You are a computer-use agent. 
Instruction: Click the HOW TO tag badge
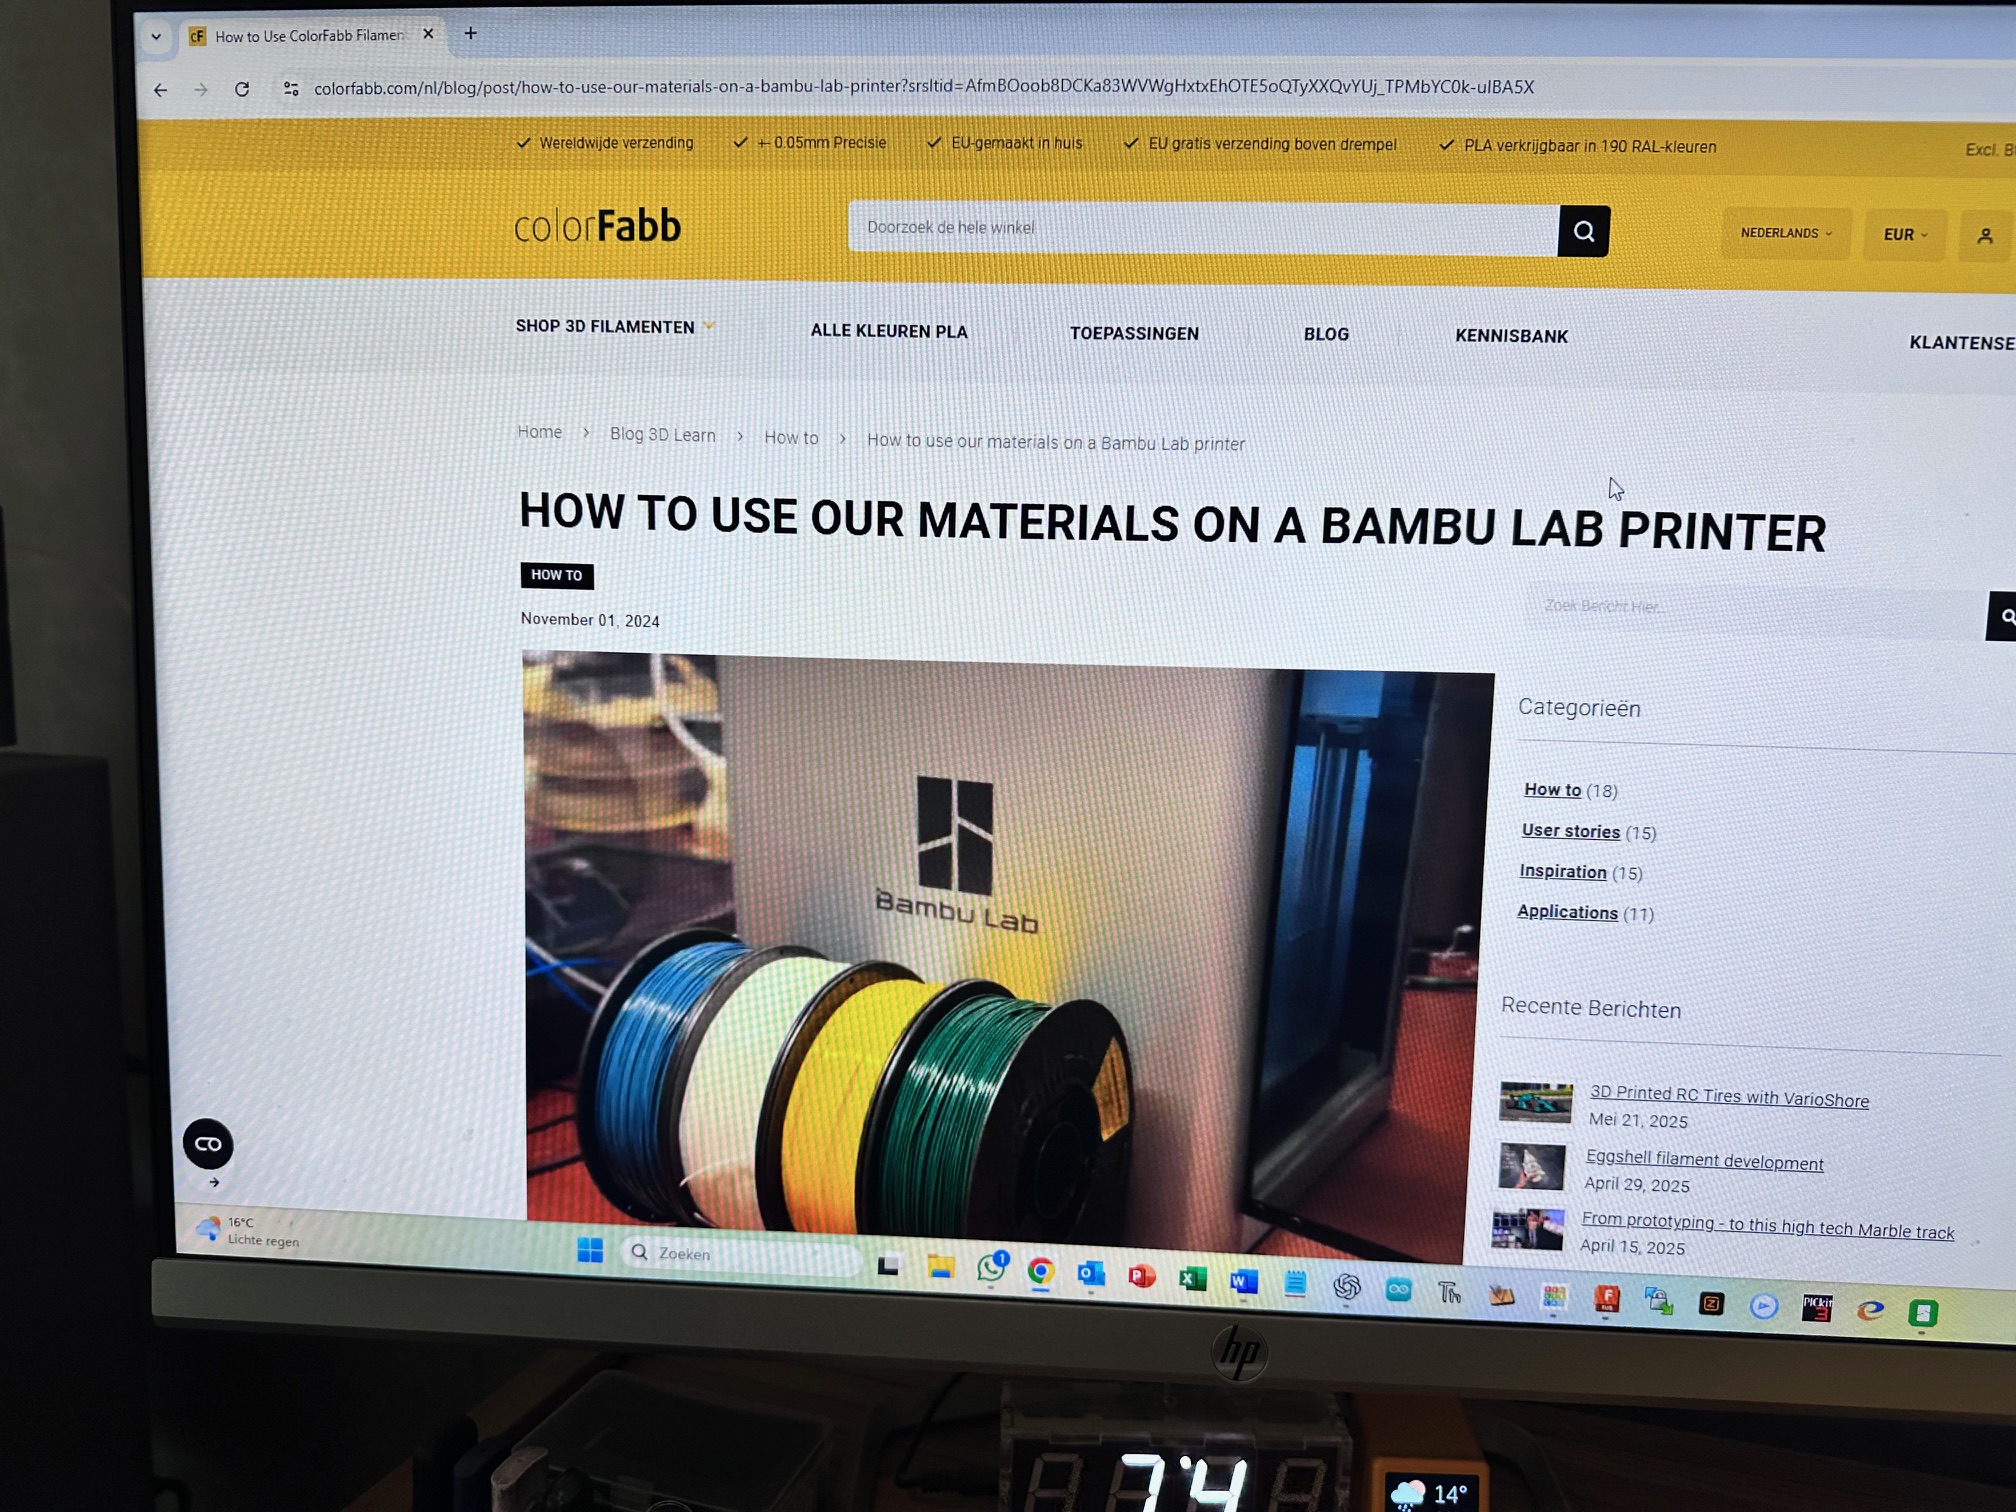click(557, 575)
